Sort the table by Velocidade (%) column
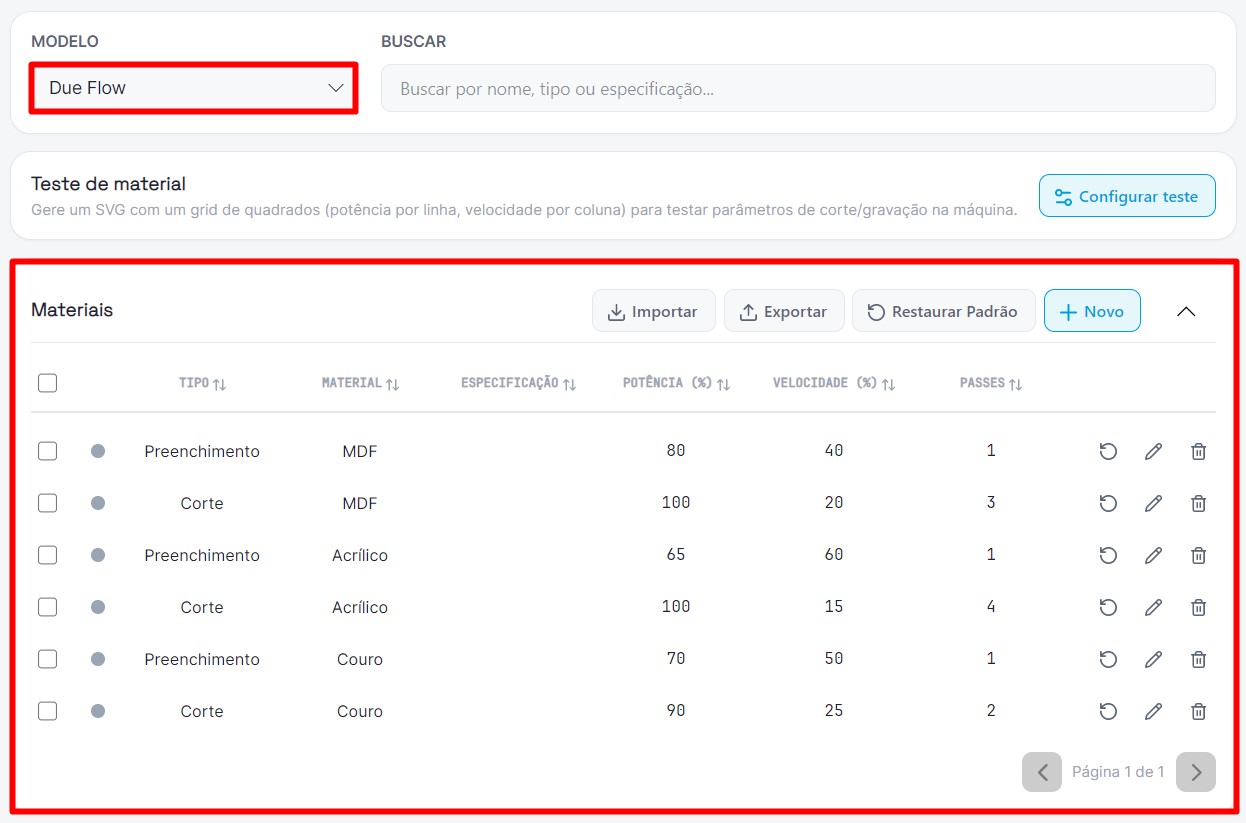Image resolution: width=1246 pixels, height=823 pixels. pyautogui.click(x=834, y=383)
